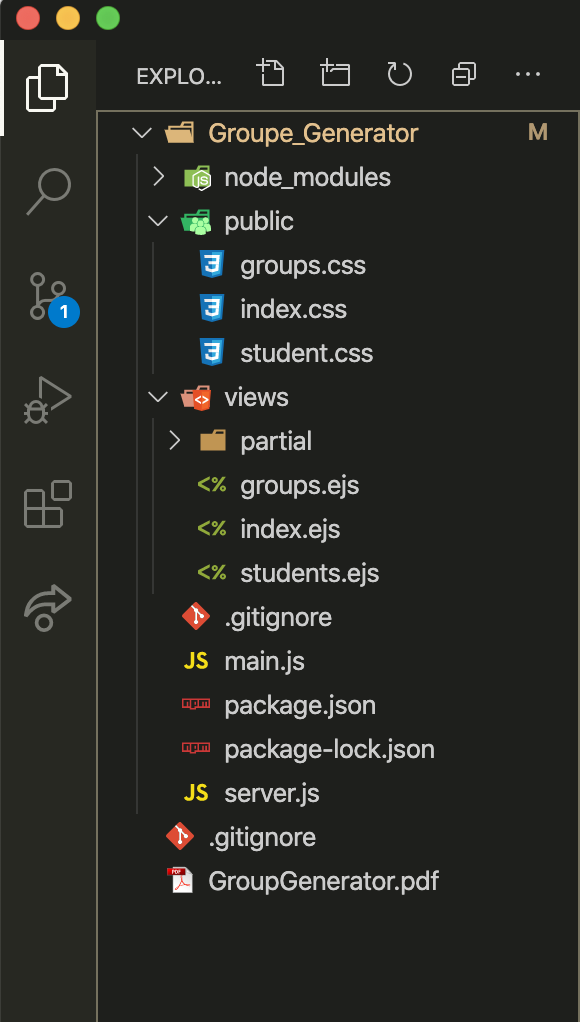This screenshot has width=580, height=1022.
Task: Click the M modified badge next to Groupe_Generator
Action: click(538, 131)
